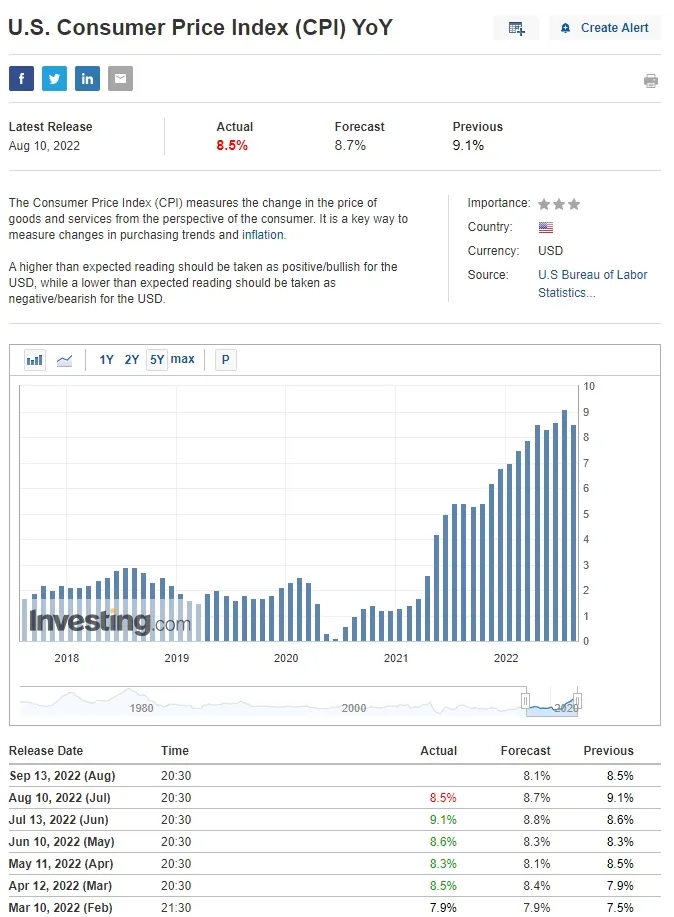Click the right range slider handle
The height and width of the screenshot is (917, 674).
[x=577, y=700]
